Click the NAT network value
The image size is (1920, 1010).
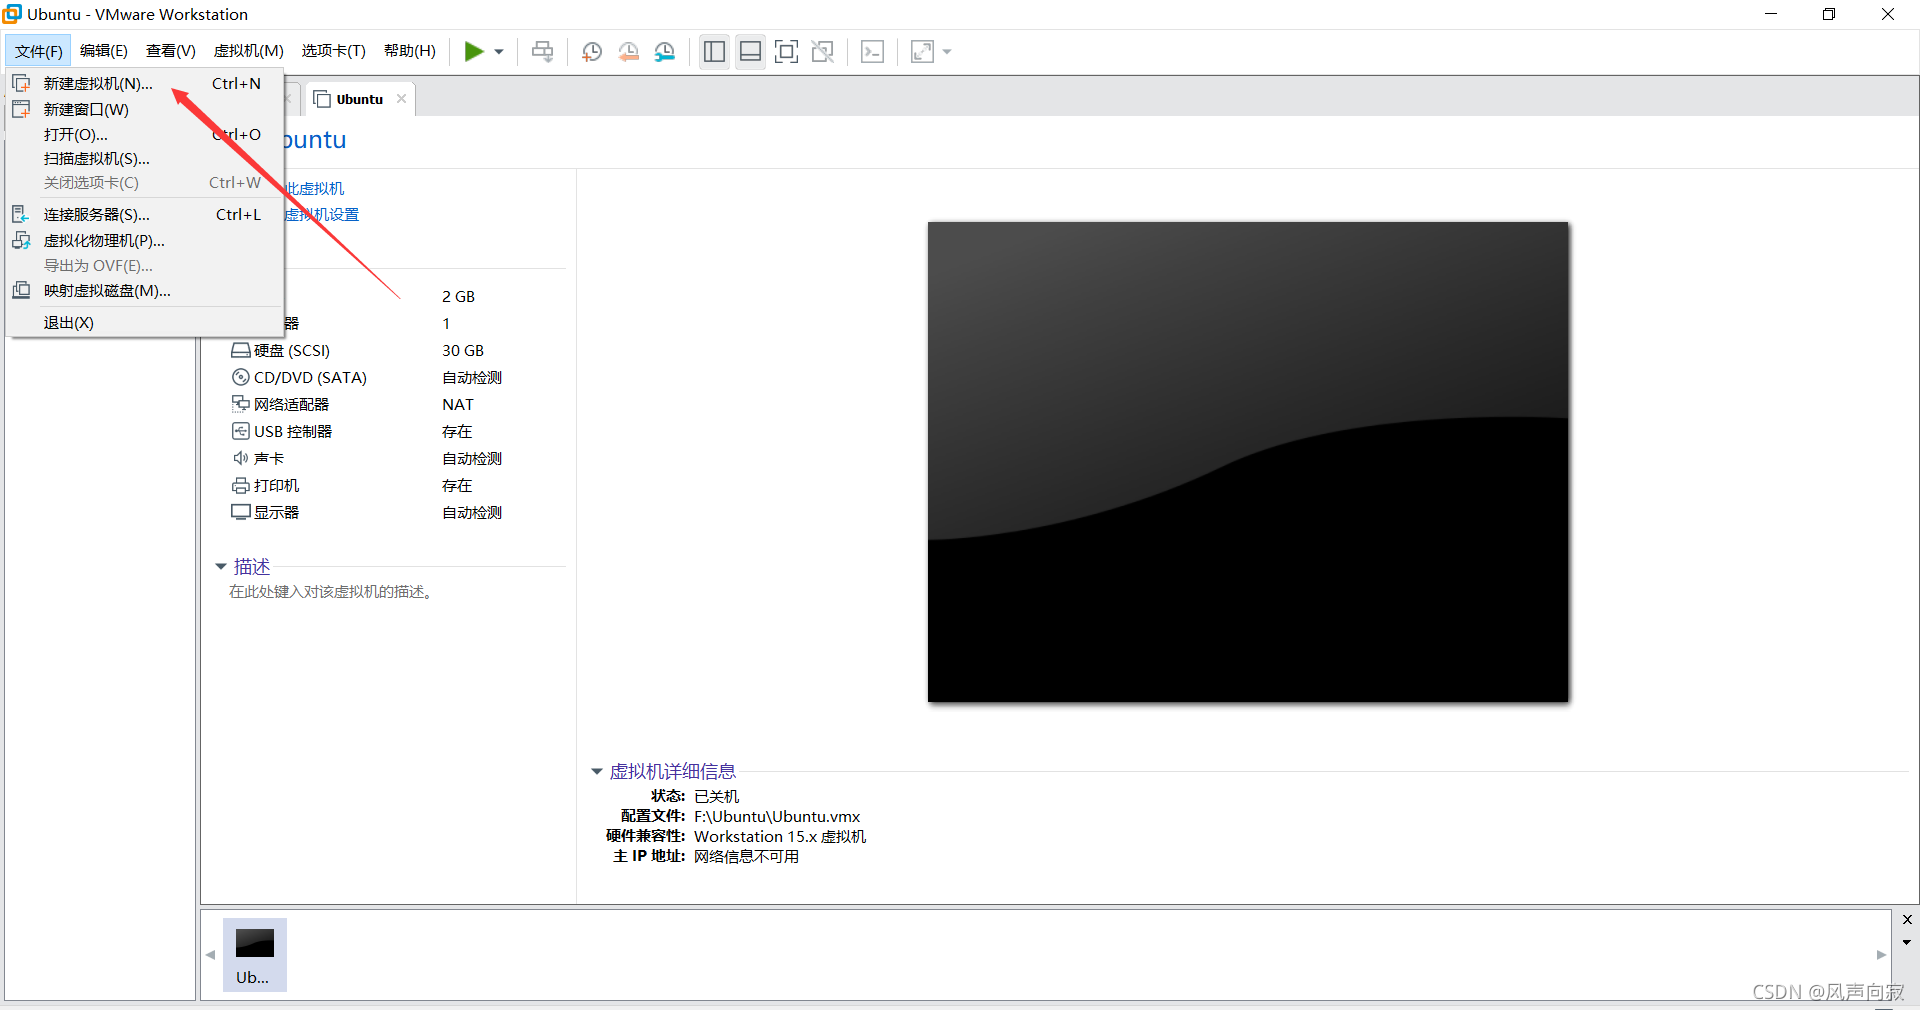coord(458,404)
